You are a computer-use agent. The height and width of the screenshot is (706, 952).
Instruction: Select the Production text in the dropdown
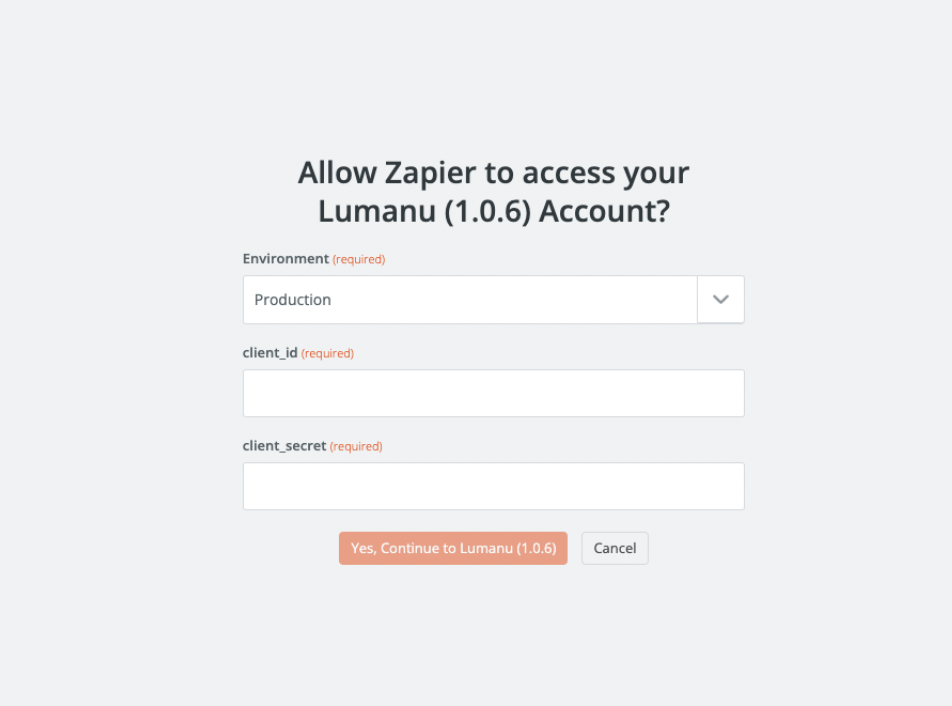pos(293,300)
